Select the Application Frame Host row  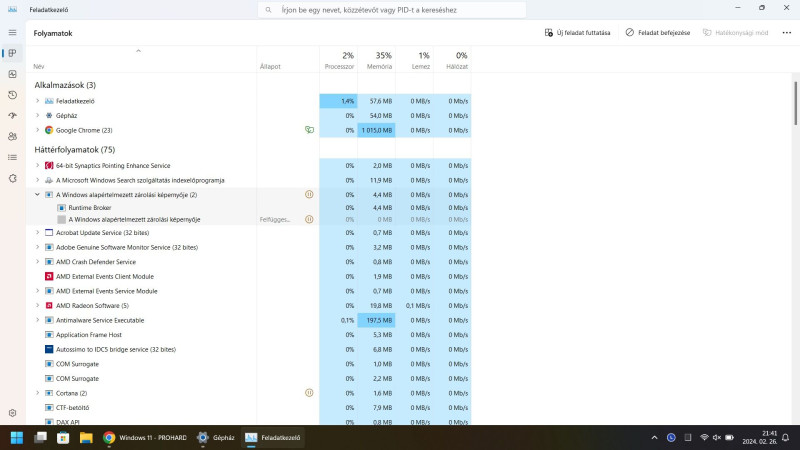pyautogui.click(x=249, y=335)
